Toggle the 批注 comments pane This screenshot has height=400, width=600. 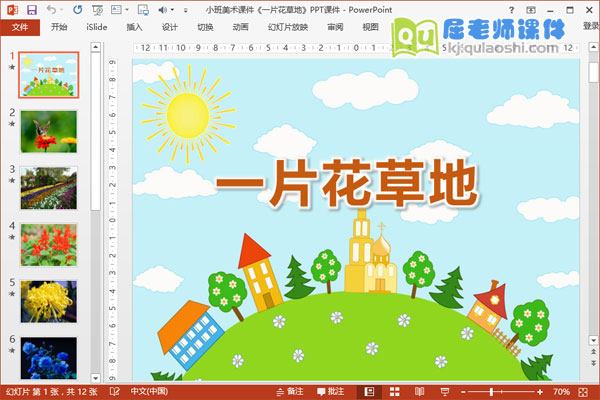331,392
